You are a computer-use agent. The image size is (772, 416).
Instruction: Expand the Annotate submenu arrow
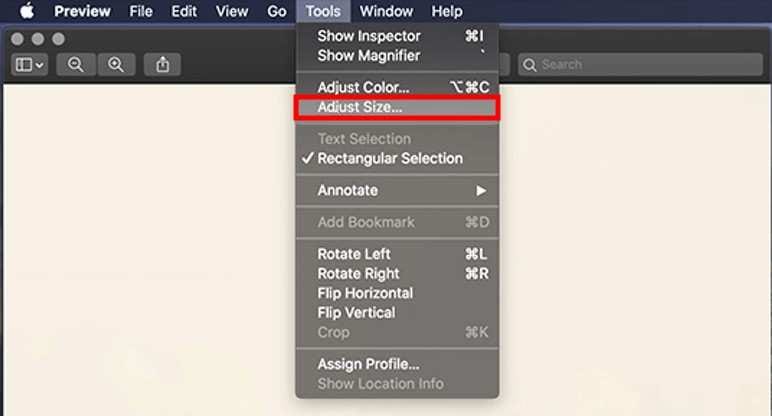coord(481,190)
